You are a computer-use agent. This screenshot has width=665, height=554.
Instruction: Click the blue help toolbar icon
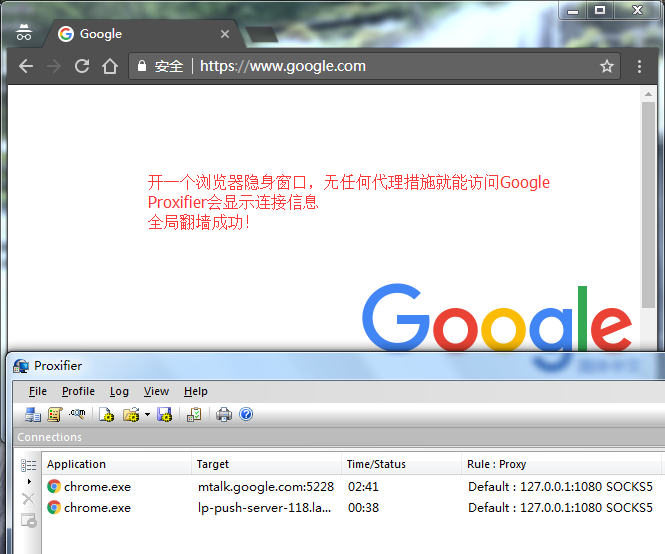pyautogui.click(x=246, y=414)
